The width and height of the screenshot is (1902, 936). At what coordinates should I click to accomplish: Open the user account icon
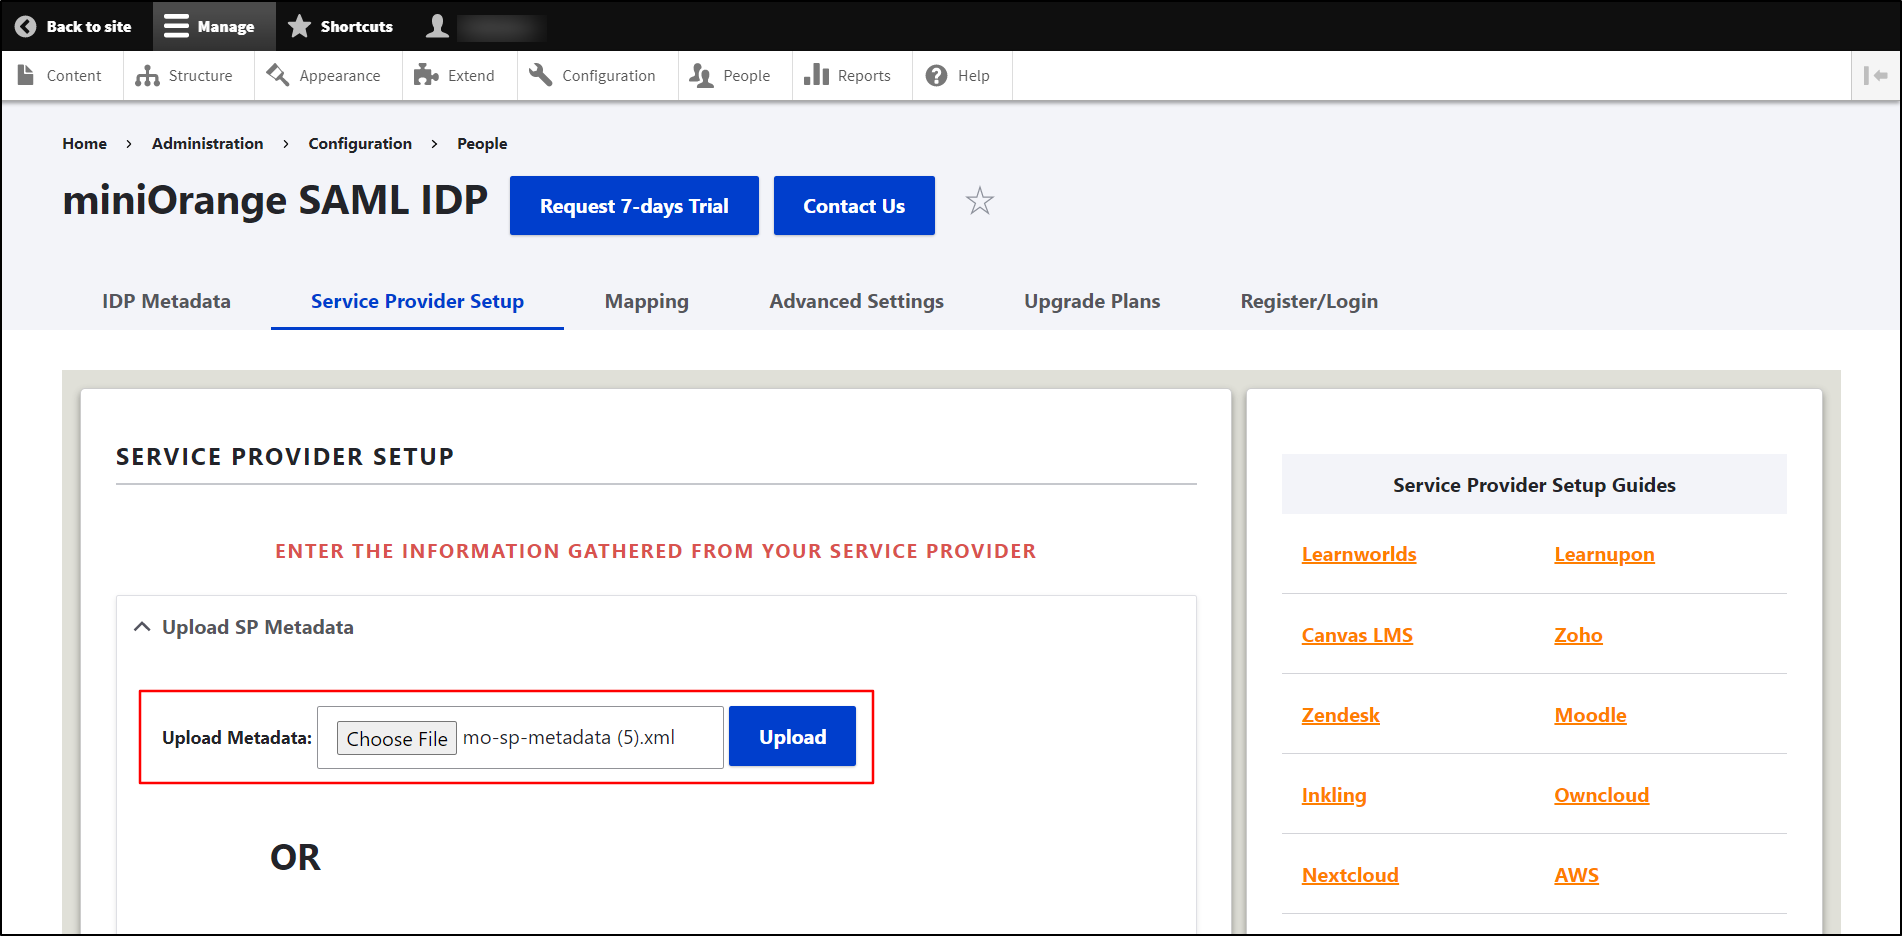(437, 26)
